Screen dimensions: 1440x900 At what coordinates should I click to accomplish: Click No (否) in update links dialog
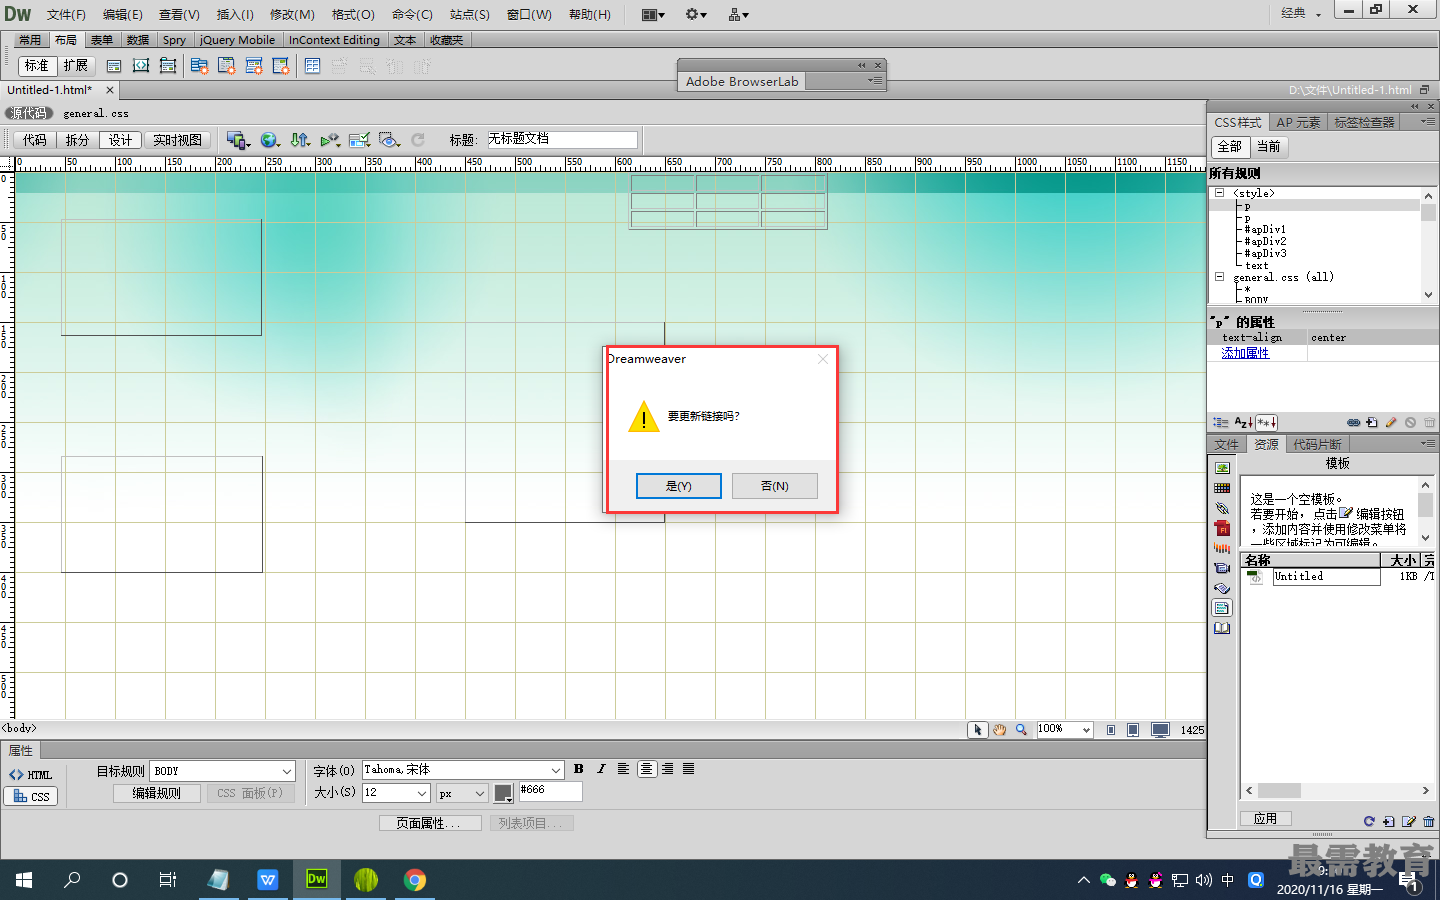pyautogui.click(x=774, y=486)
